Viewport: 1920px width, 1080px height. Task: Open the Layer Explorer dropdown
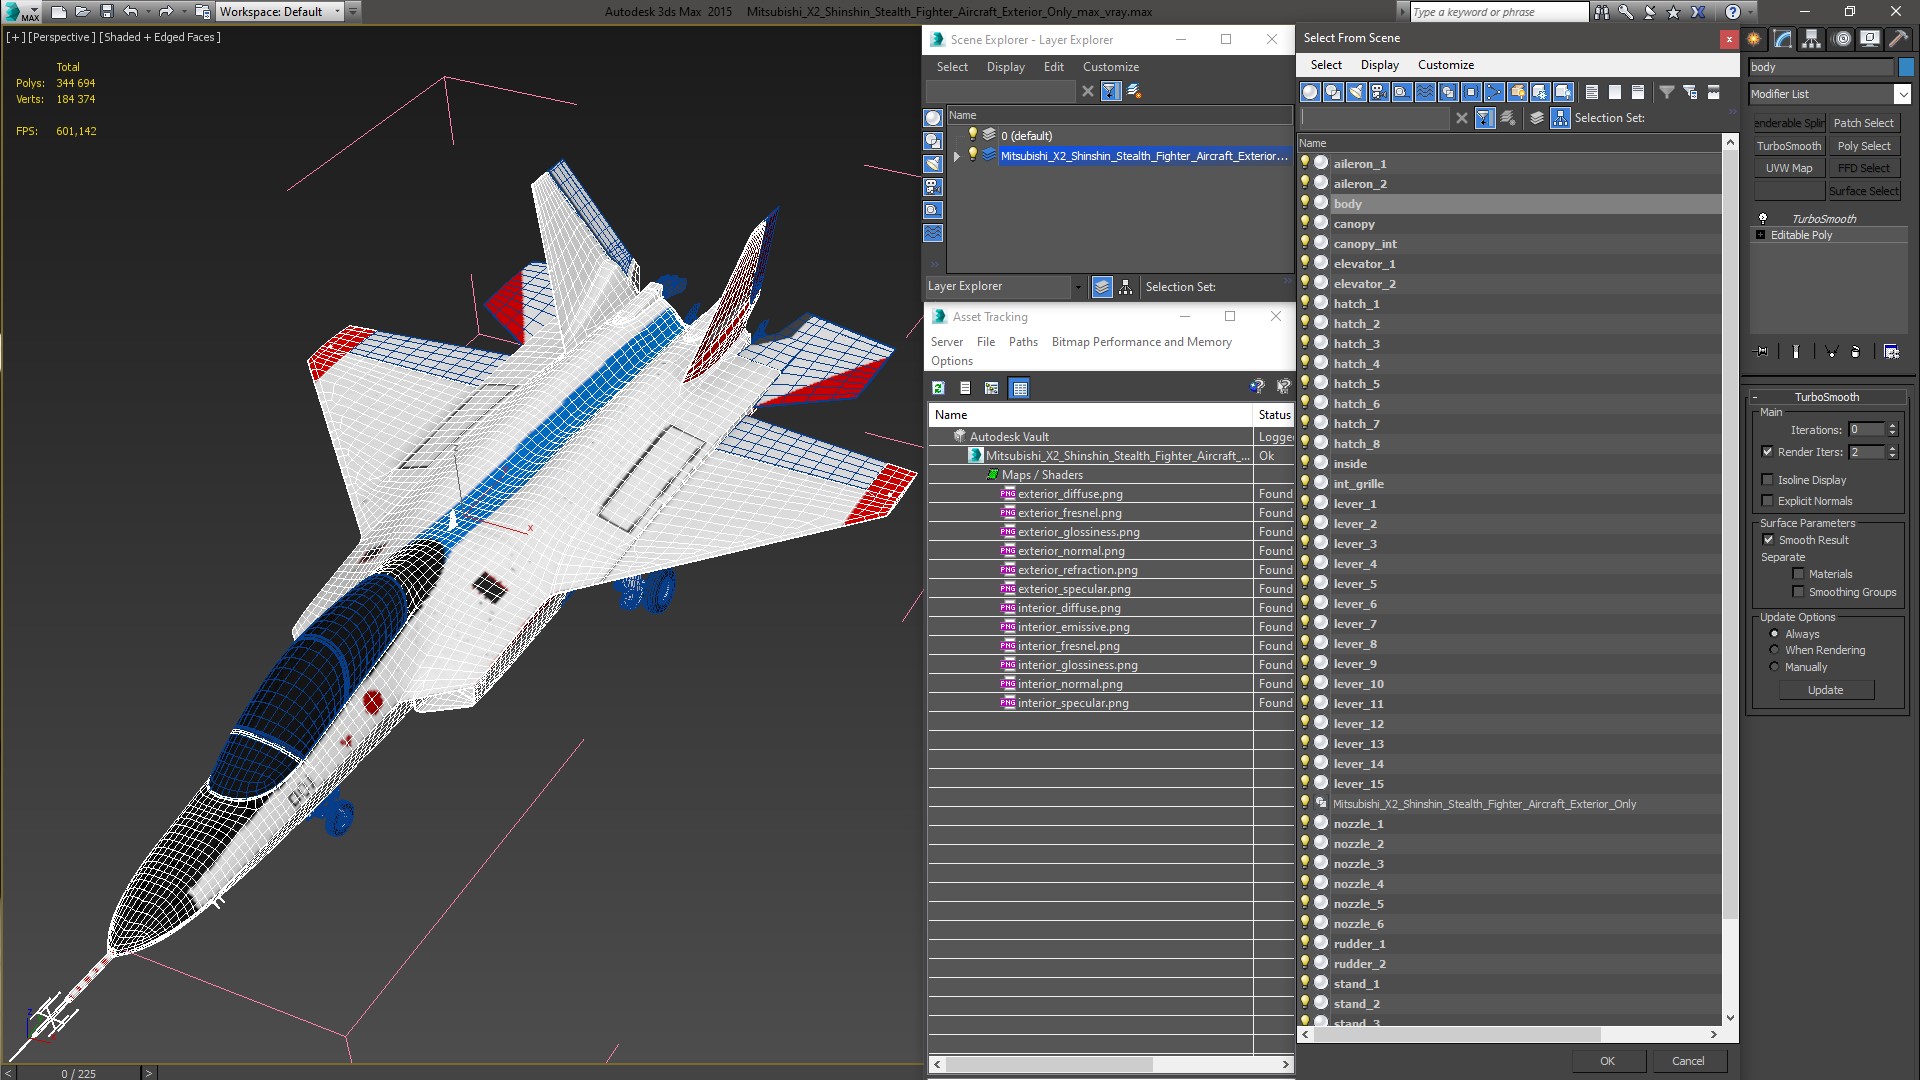[x=1077, y=287]
